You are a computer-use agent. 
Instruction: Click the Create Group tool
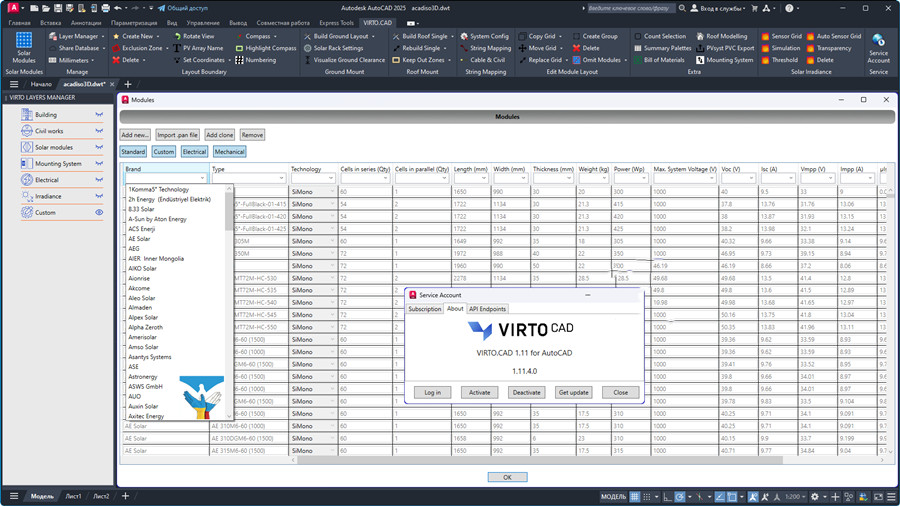tap(595, 36)
